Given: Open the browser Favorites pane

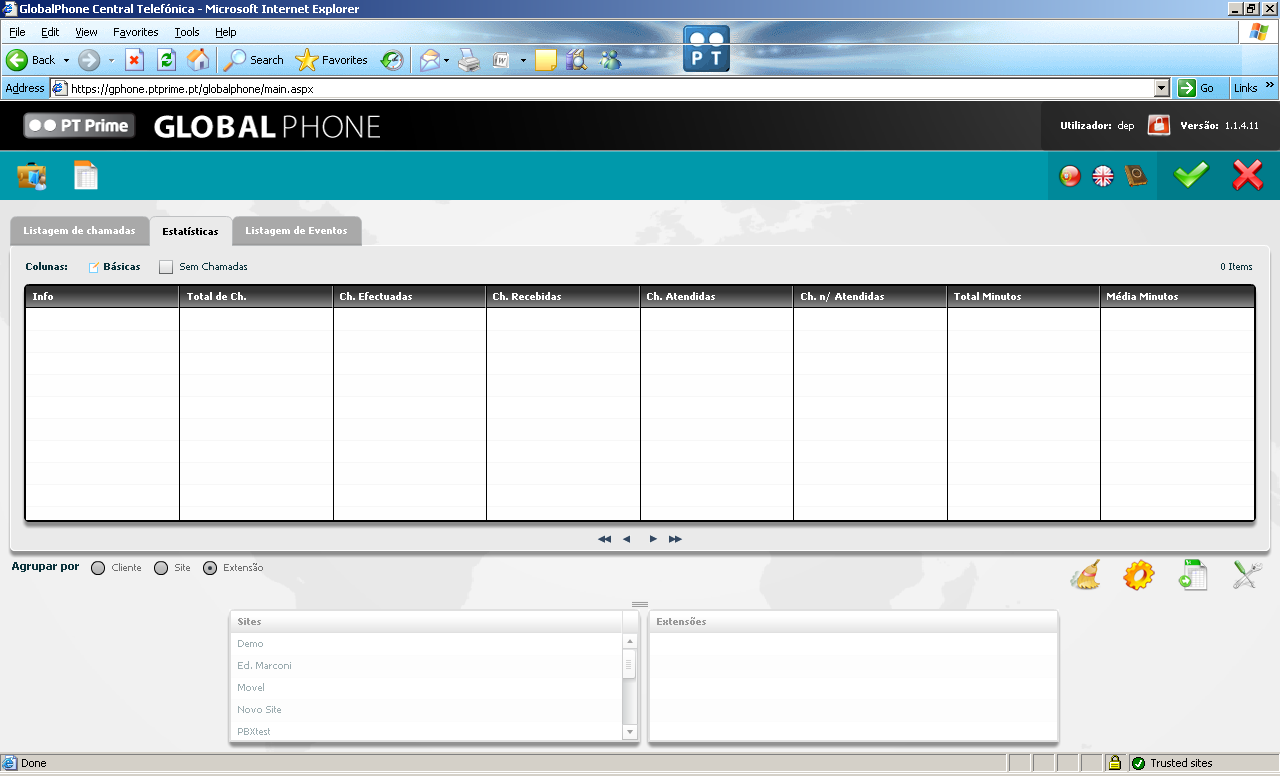Looking at the screenshot, I should 332,60.
